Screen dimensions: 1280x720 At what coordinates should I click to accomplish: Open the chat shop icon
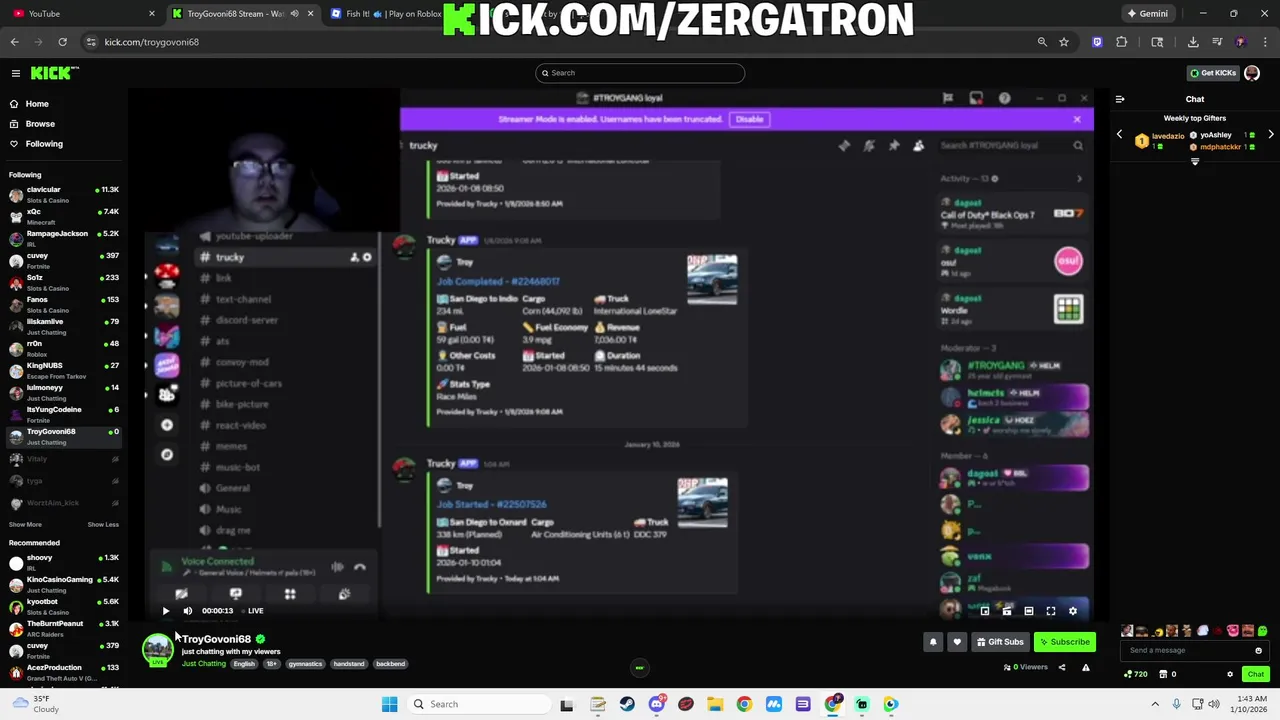[x=1164, y=674]
